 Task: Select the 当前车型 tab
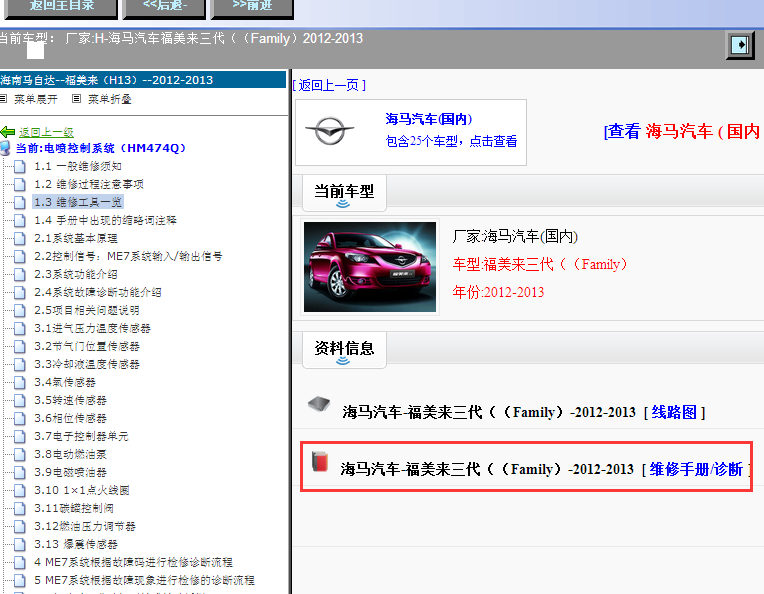pyautogui.click(x=344, y=193)
